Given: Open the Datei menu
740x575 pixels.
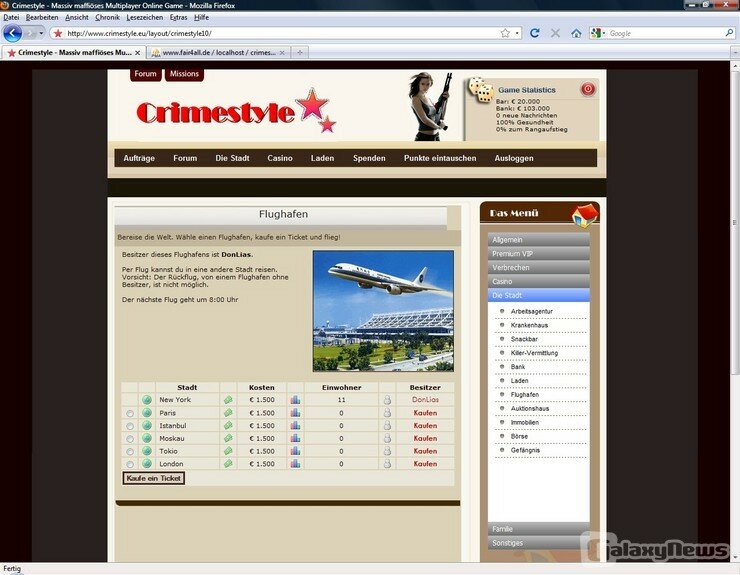Looking at the screenshot, I should [x=11, y=17].
